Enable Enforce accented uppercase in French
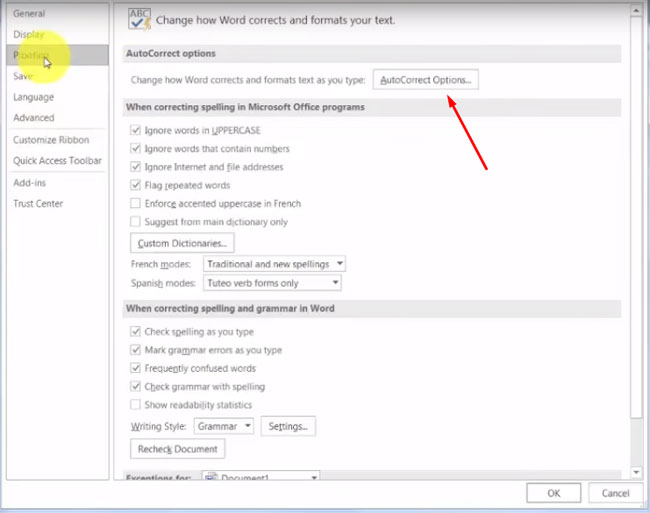Viewport: 650px width, 513px height. [x=136, y=203]
